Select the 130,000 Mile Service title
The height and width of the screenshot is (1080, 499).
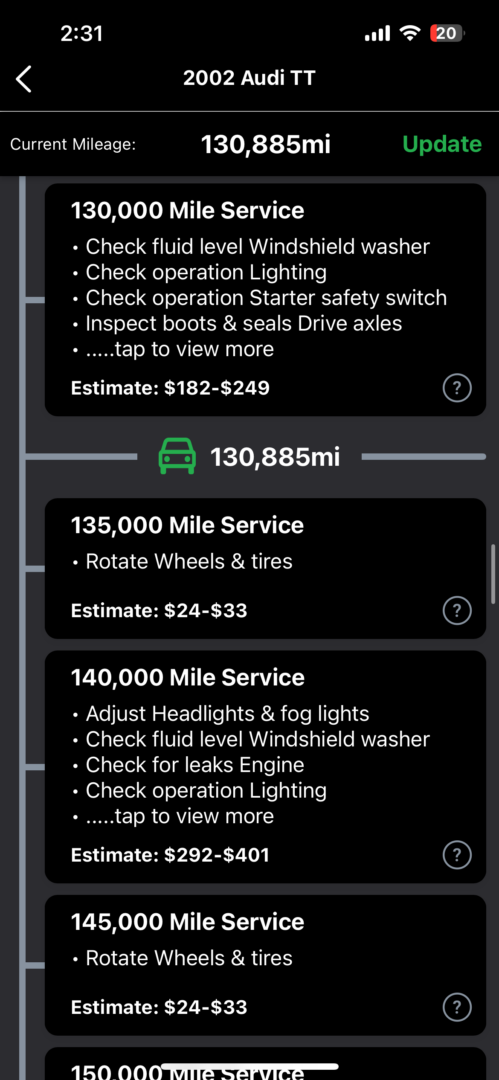[187, 210]
